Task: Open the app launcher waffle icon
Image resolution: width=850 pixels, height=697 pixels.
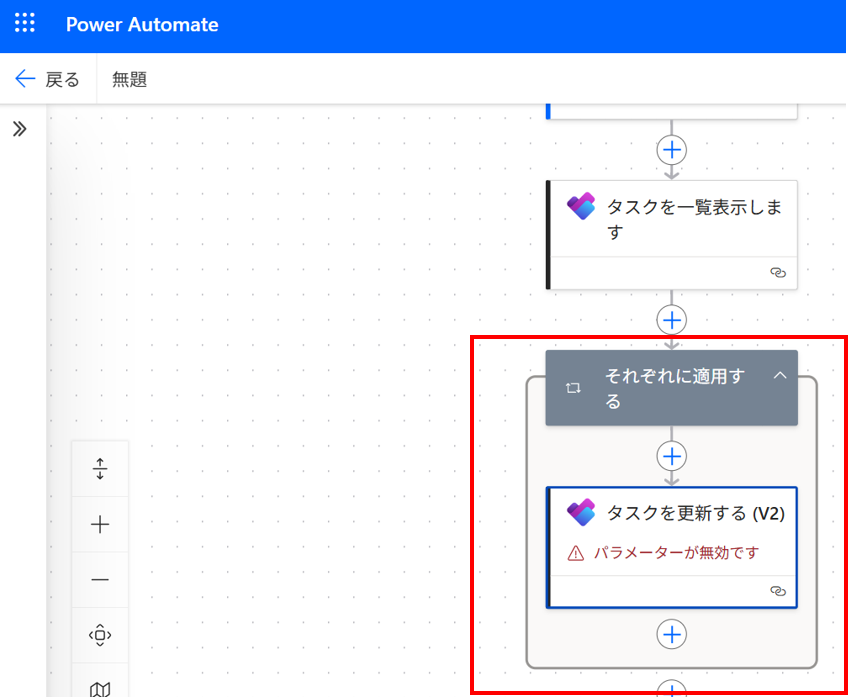Action: [x=24, y=24]
